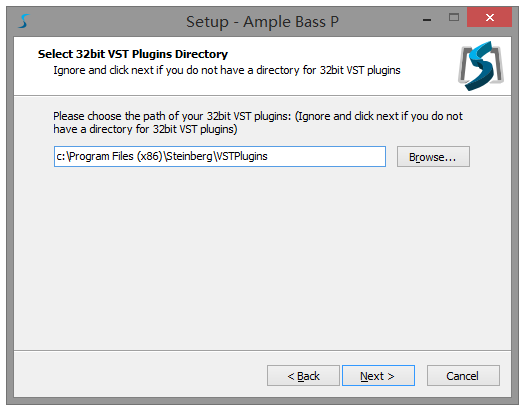Continue setup with Next button
This screenshot has width=525, height=411.
pos(378,376)
